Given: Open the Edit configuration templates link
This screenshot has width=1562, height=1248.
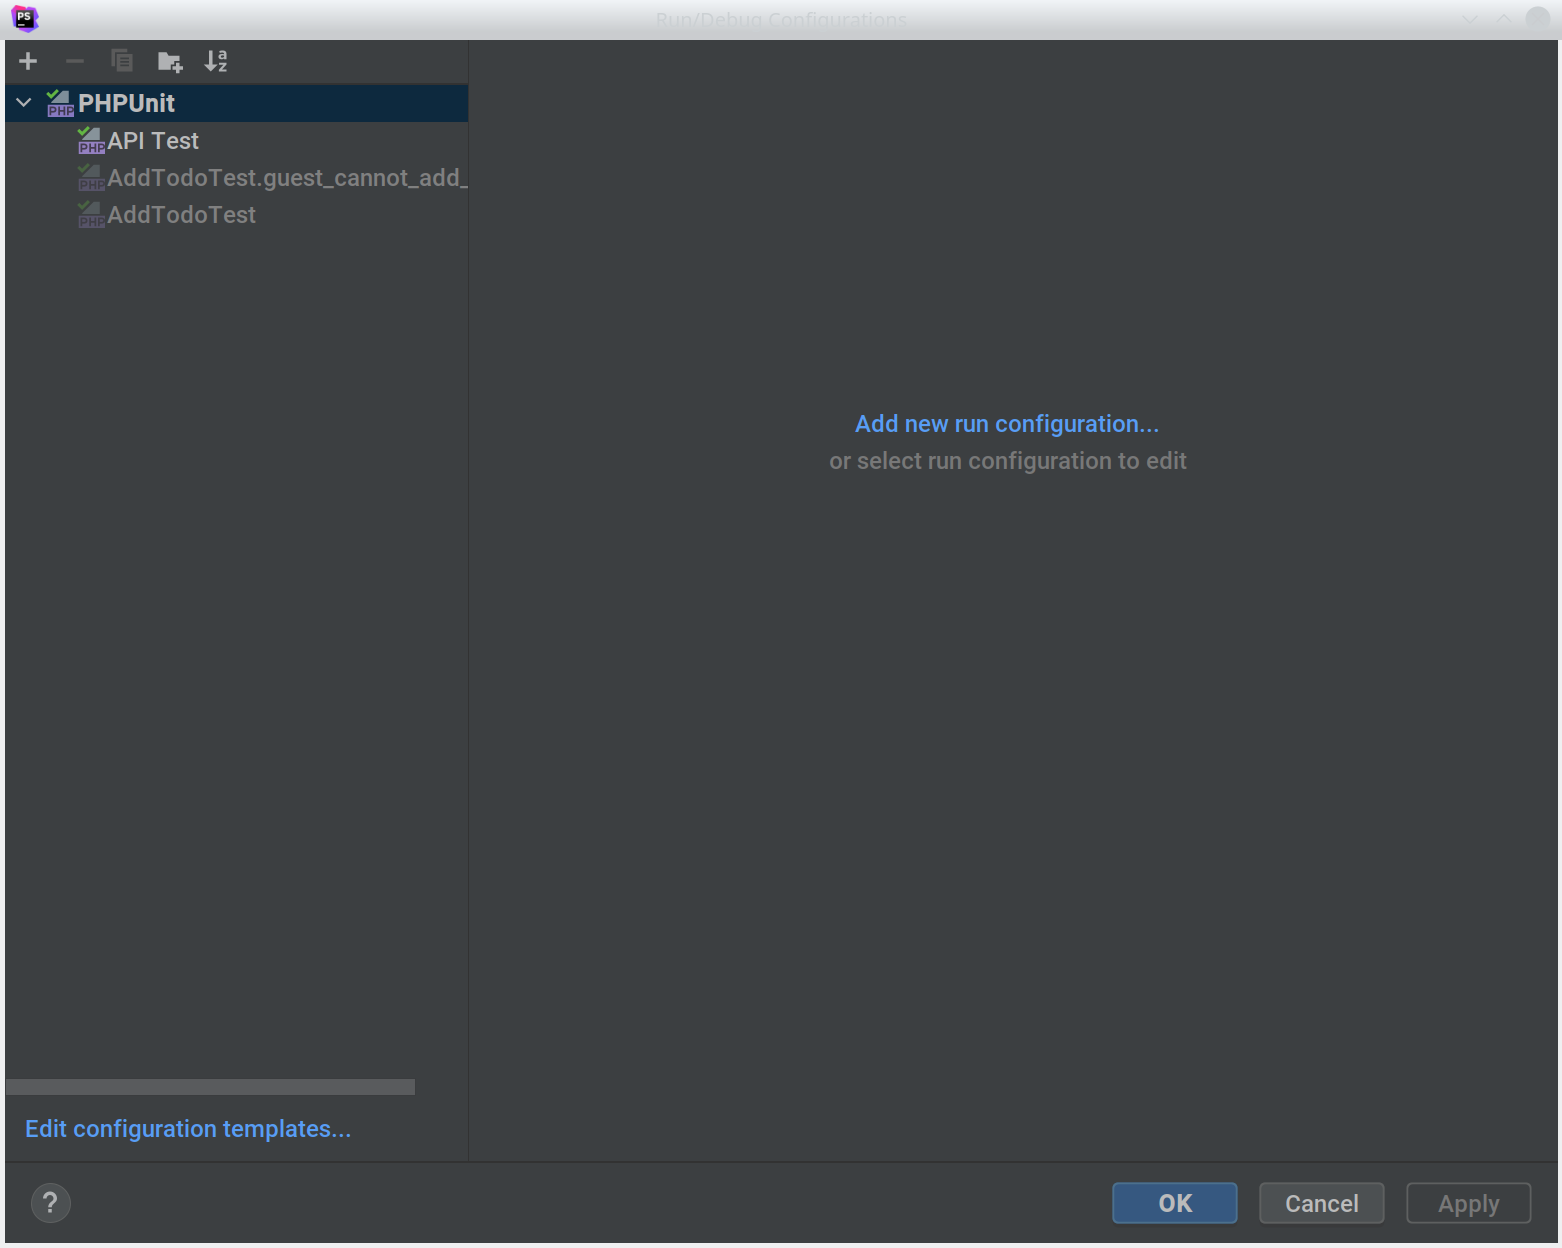Looking at the screenshot, I should [188, 1129].
